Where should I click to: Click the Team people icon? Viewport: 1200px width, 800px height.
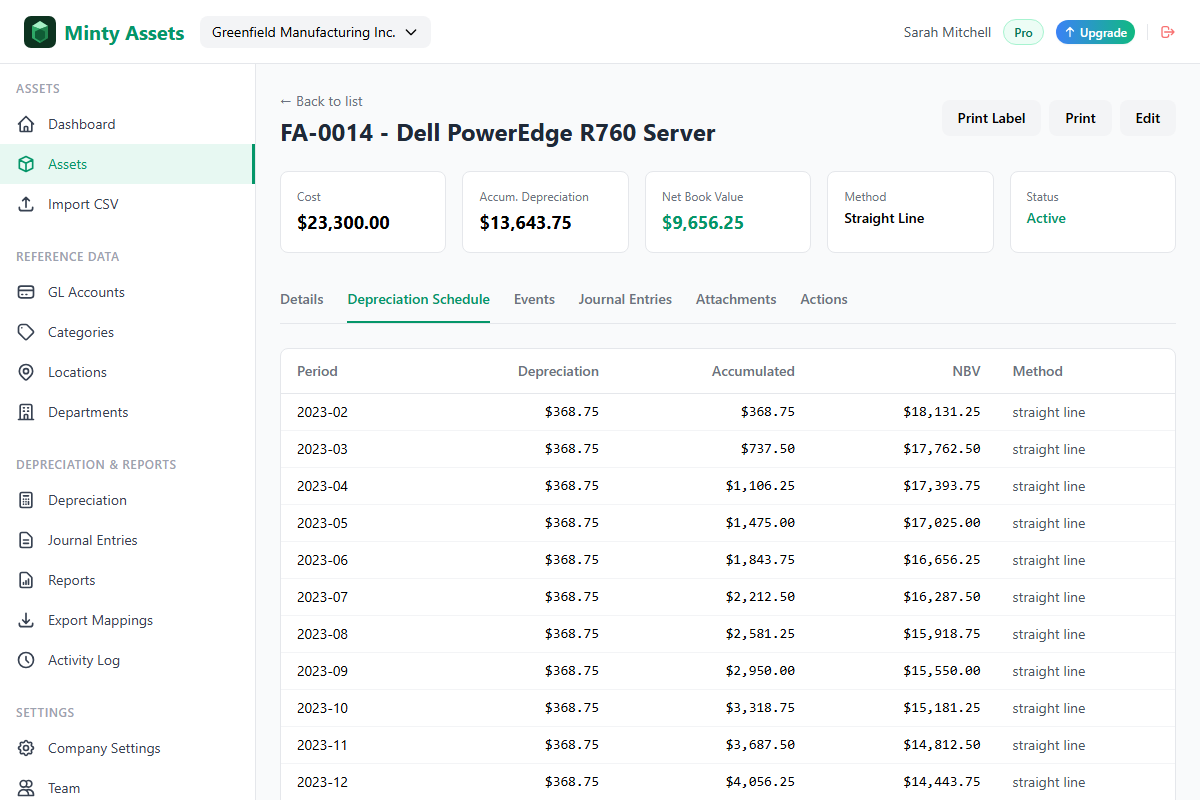tap(27, 788)
